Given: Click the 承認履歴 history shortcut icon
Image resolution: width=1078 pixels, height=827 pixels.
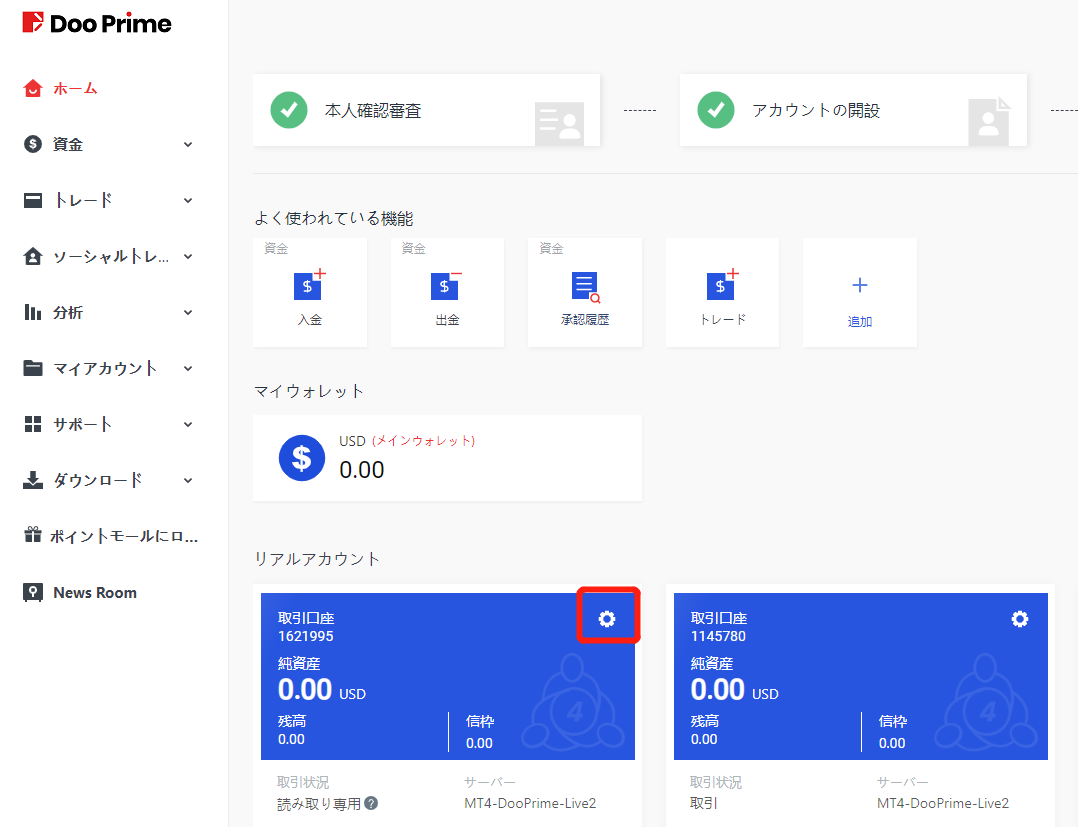Looking at the screenshot, I should [x=586, y=287].
